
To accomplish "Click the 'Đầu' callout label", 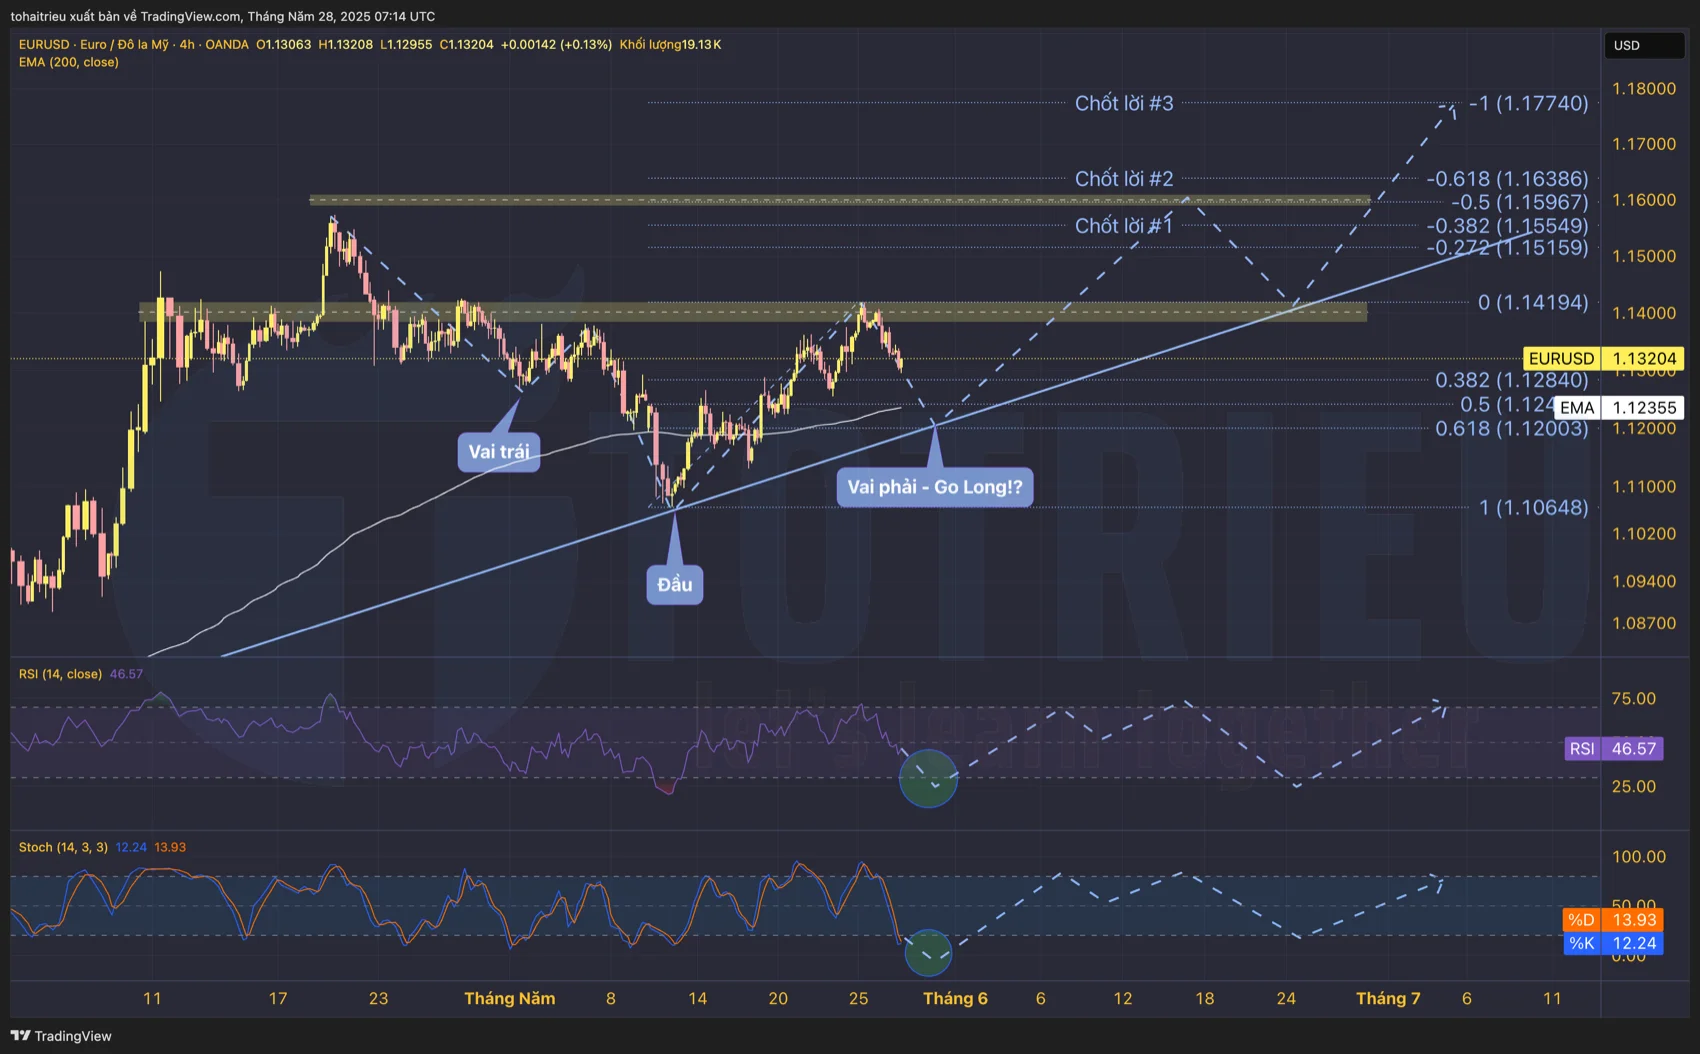I will 675,585.
